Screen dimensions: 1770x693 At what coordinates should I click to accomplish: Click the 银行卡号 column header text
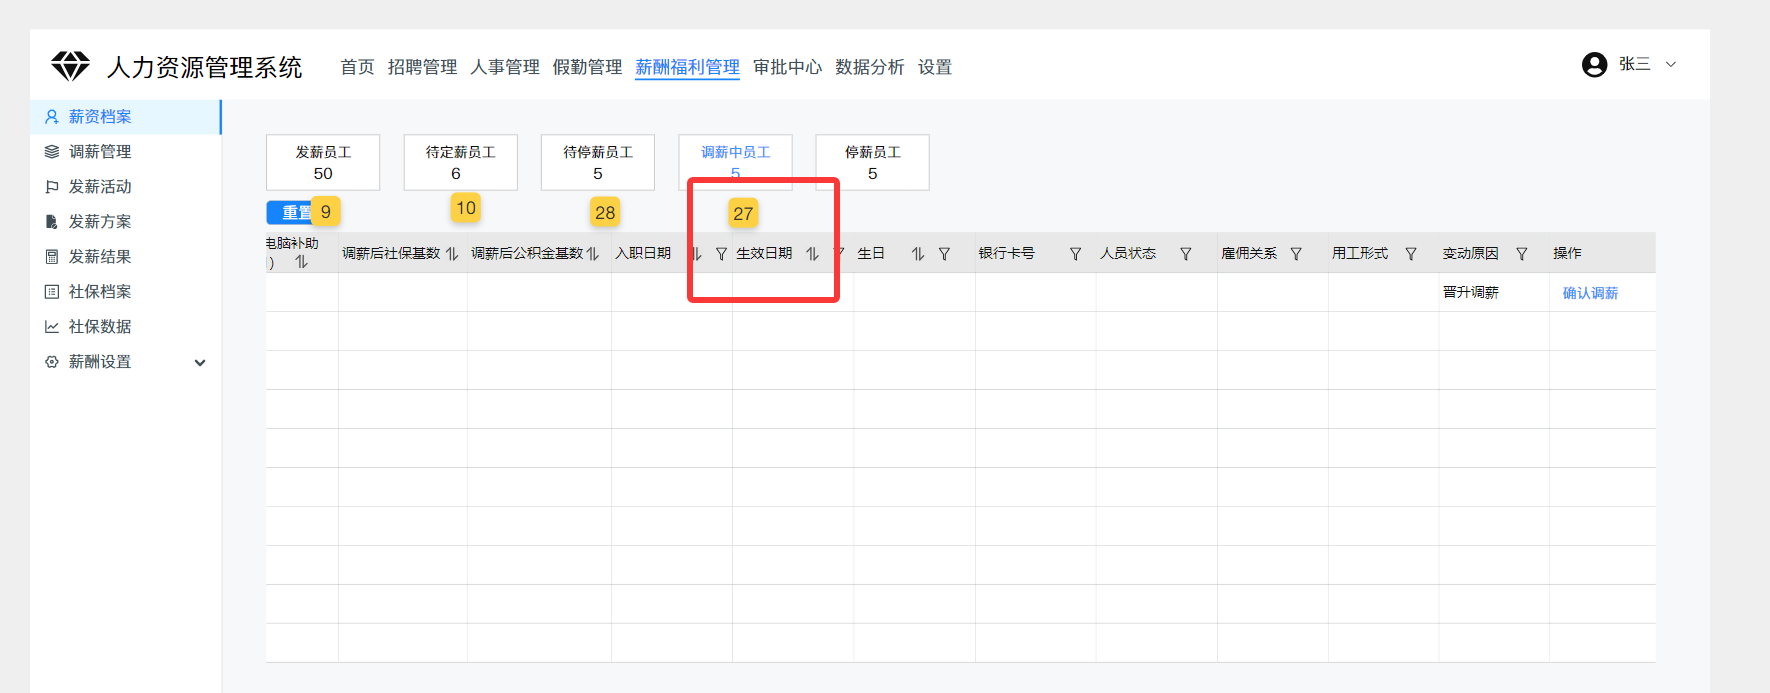tap(1006, 253)
